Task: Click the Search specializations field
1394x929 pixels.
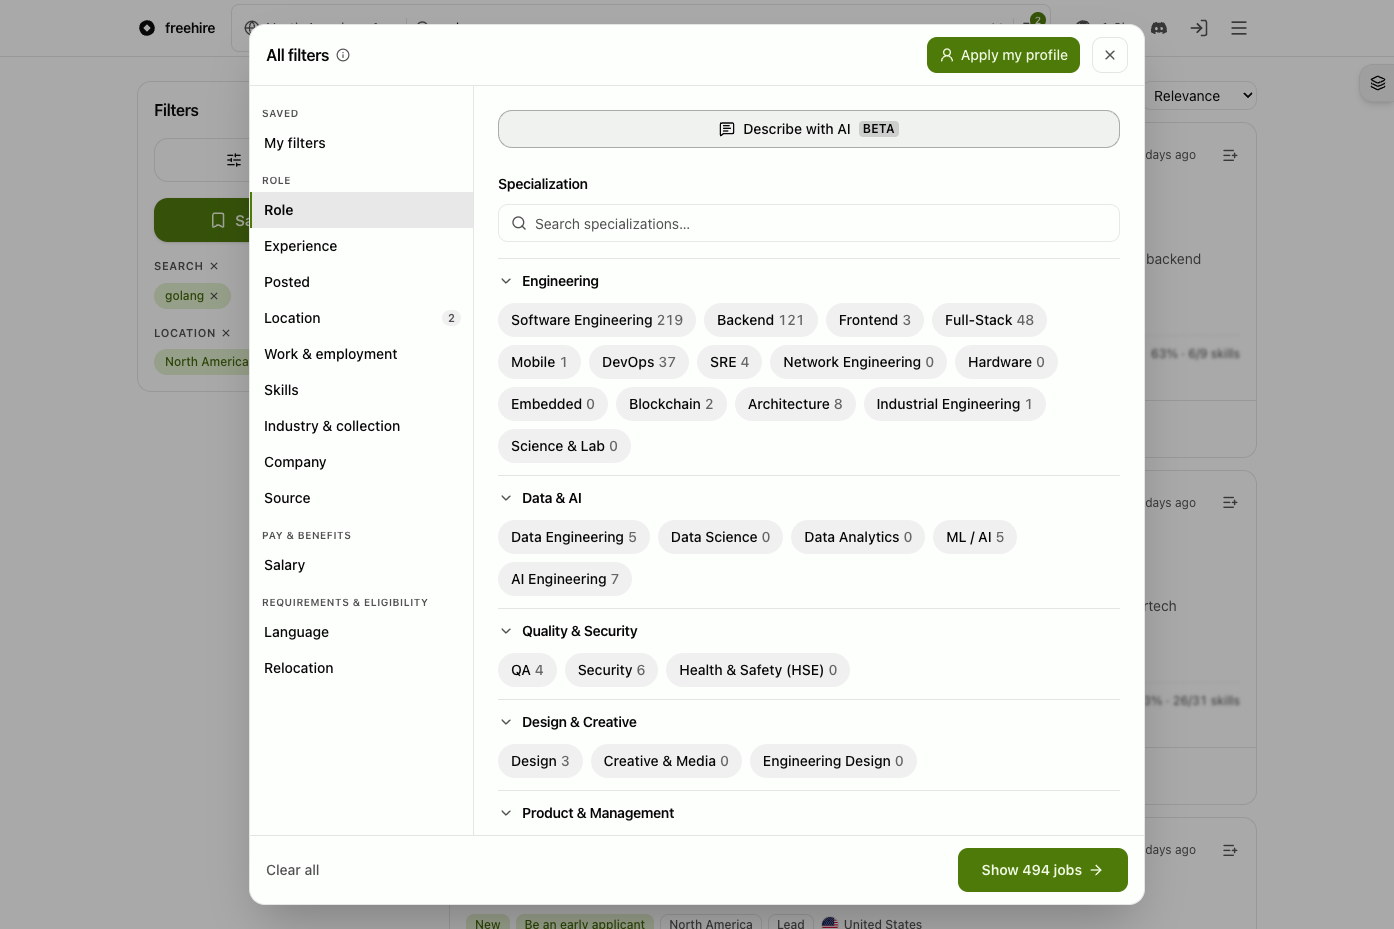Action: 809,223
